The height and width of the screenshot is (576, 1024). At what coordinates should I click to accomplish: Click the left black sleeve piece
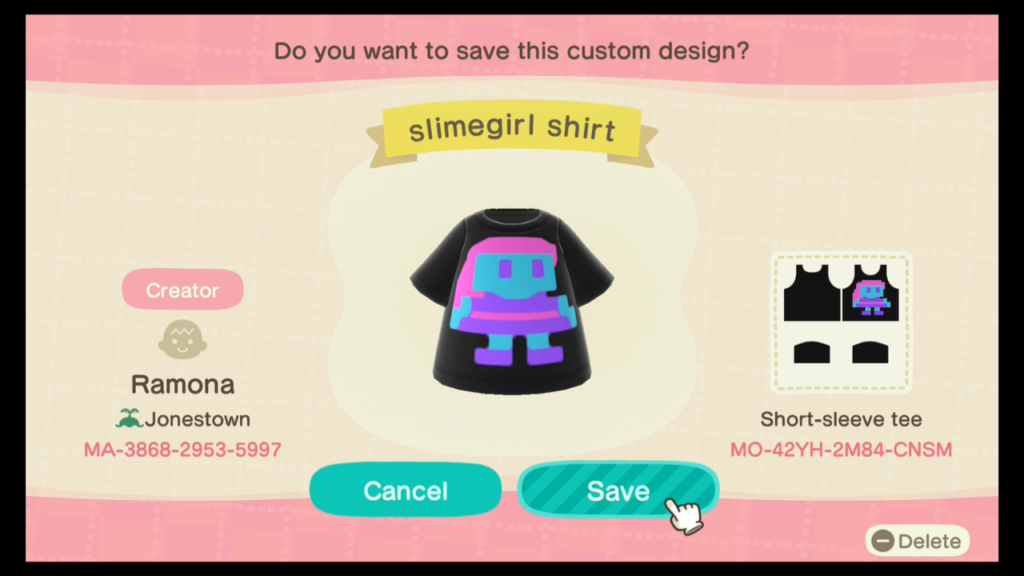click(812, 353)
